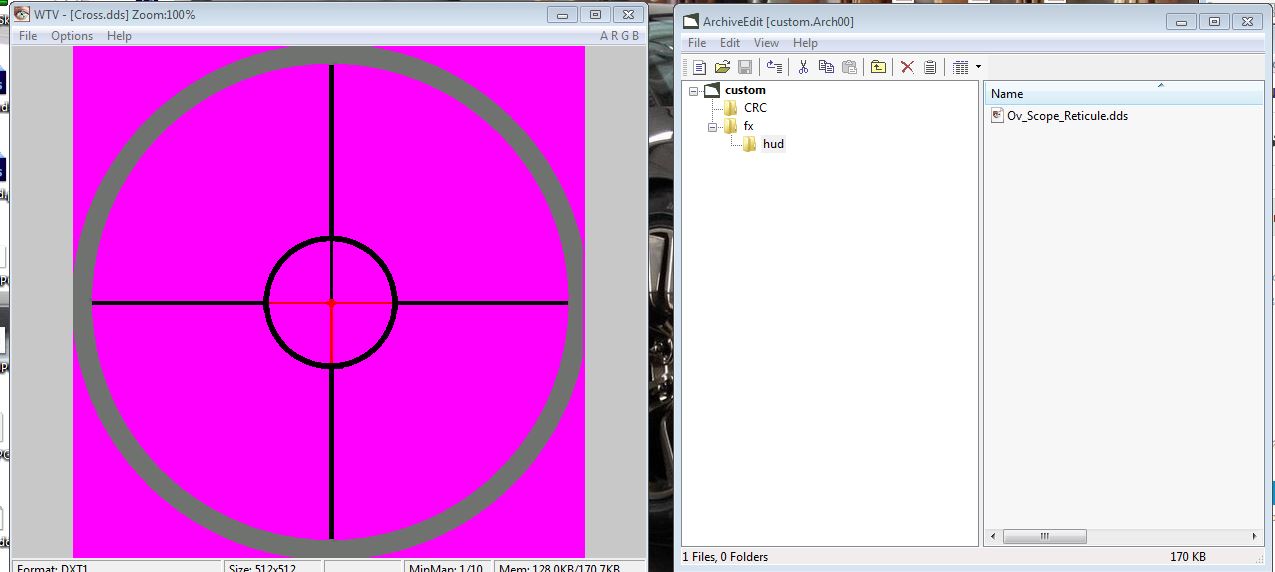Click the WTV window title bar icon
The image size is (1275, 572).
(22, 14)
